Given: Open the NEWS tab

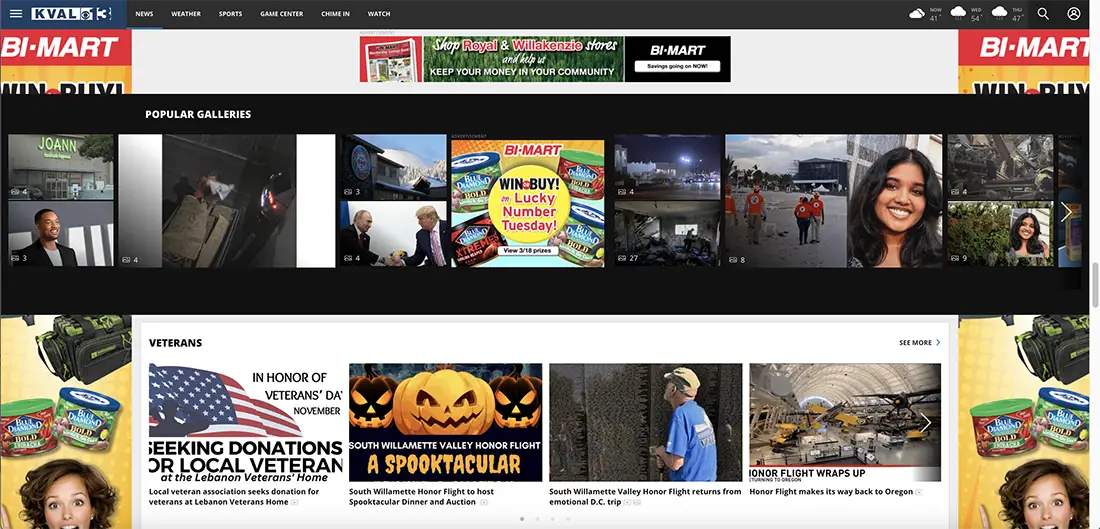Looking at the screenshot, I should (x=145, y=14).
